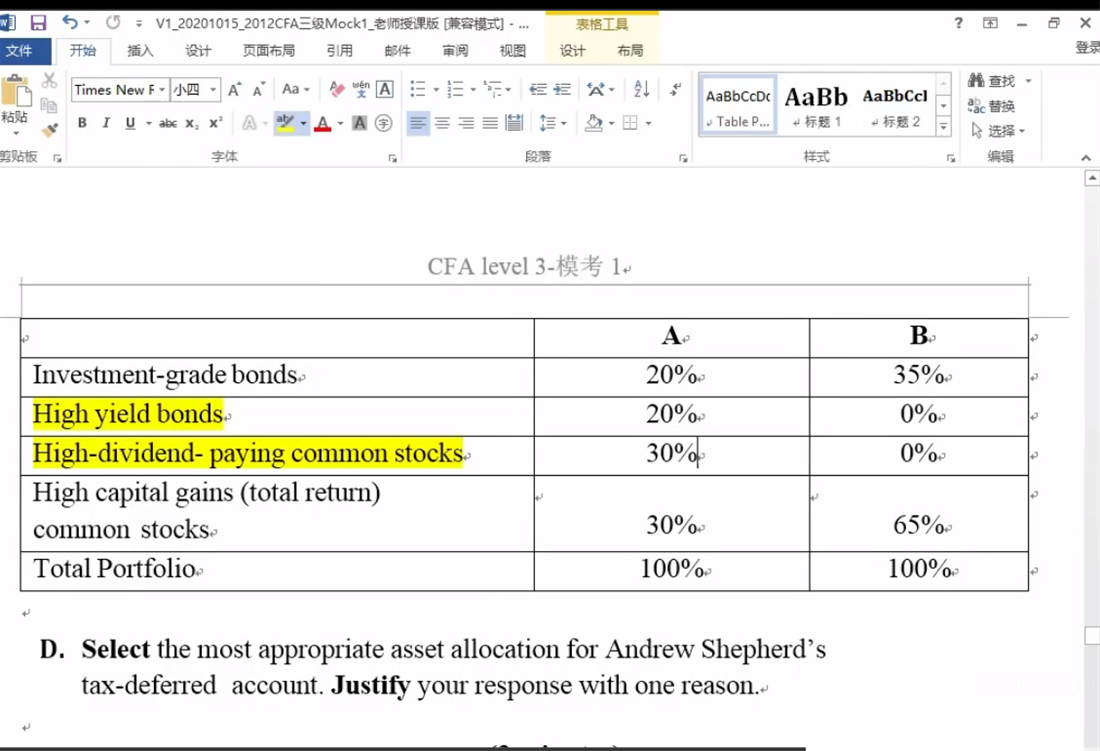
Task: Click the 替换 (Replace) button
Action: 992,106
